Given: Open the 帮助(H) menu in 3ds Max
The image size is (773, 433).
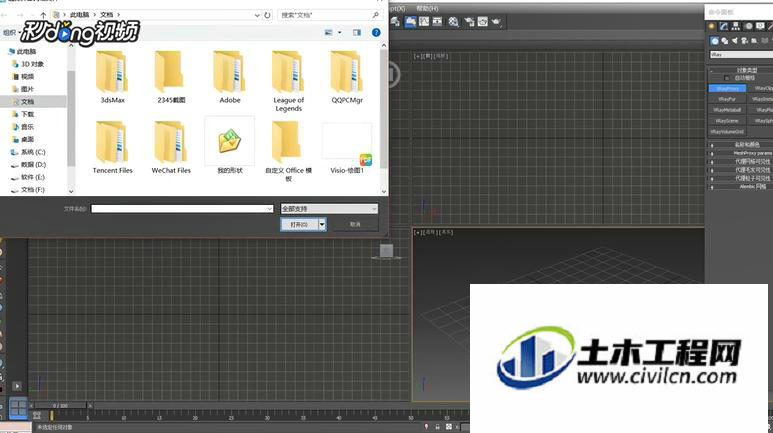Looking at the screenshot, I should 427,8.
